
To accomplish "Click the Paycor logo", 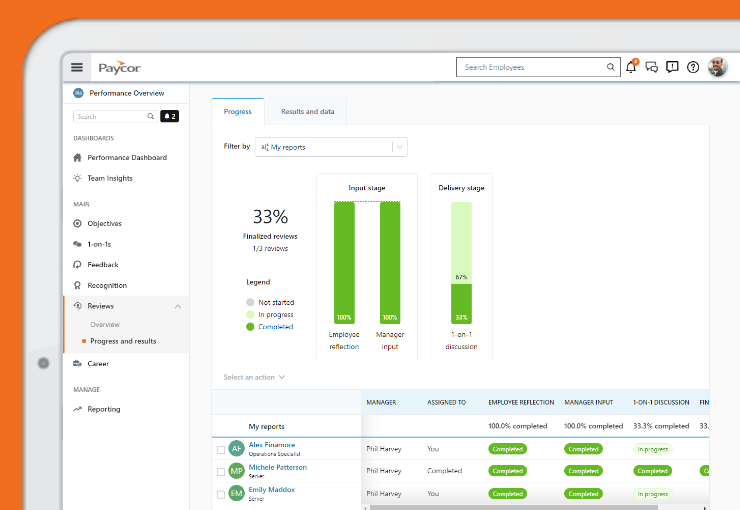I will coord(119,67).
